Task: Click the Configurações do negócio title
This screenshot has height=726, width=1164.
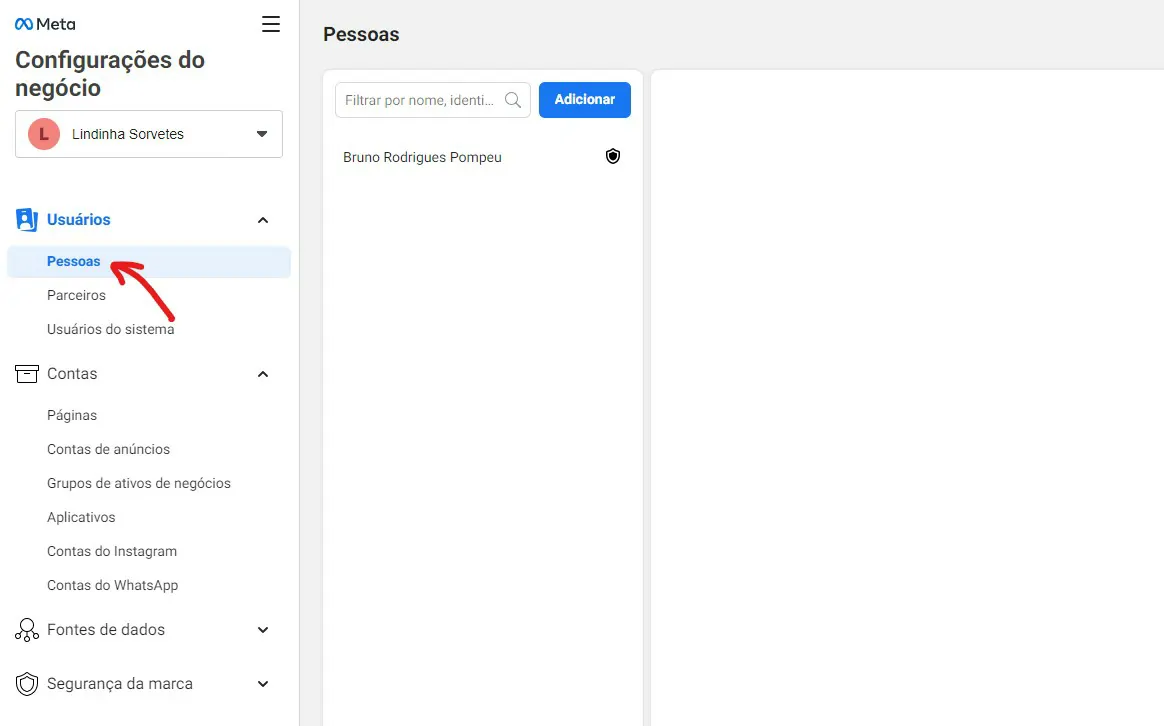Action: coord(110,73)
